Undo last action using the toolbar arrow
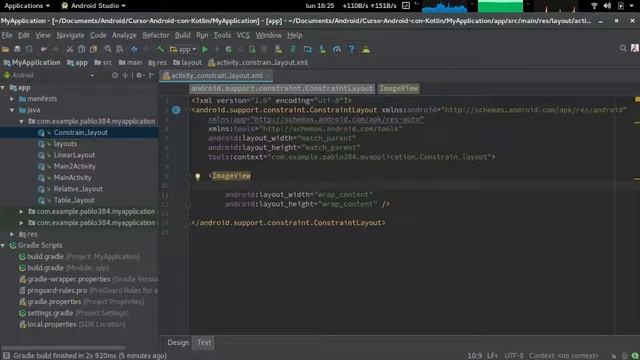640x360 pixels. pos(44,49)
